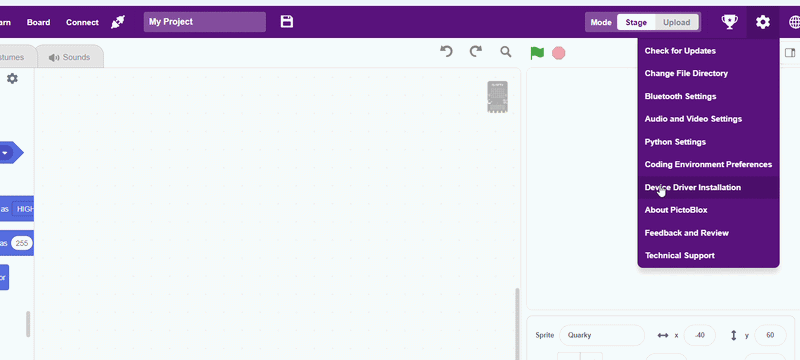Click the Board menu
This screenshot has width=800, height=360.
(x=38, y=22)
